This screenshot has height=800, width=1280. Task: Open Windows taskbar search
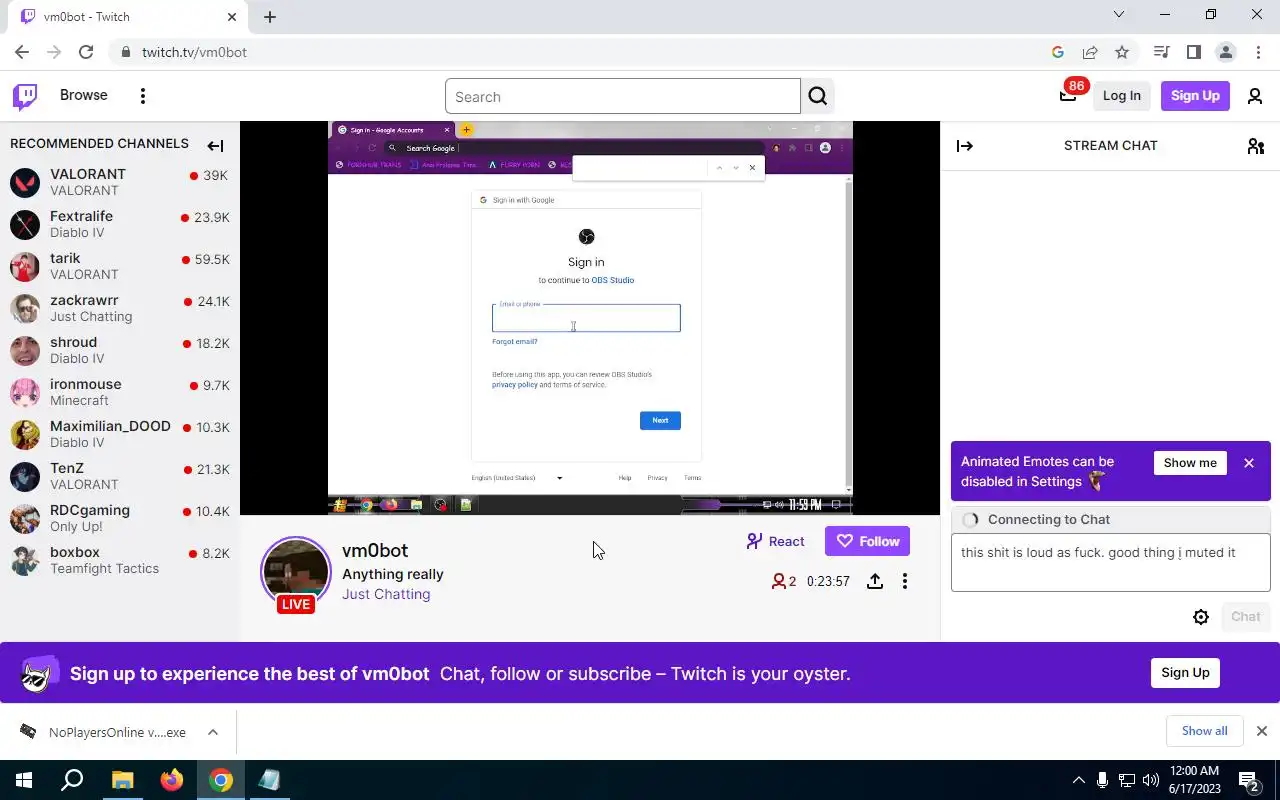72,780
